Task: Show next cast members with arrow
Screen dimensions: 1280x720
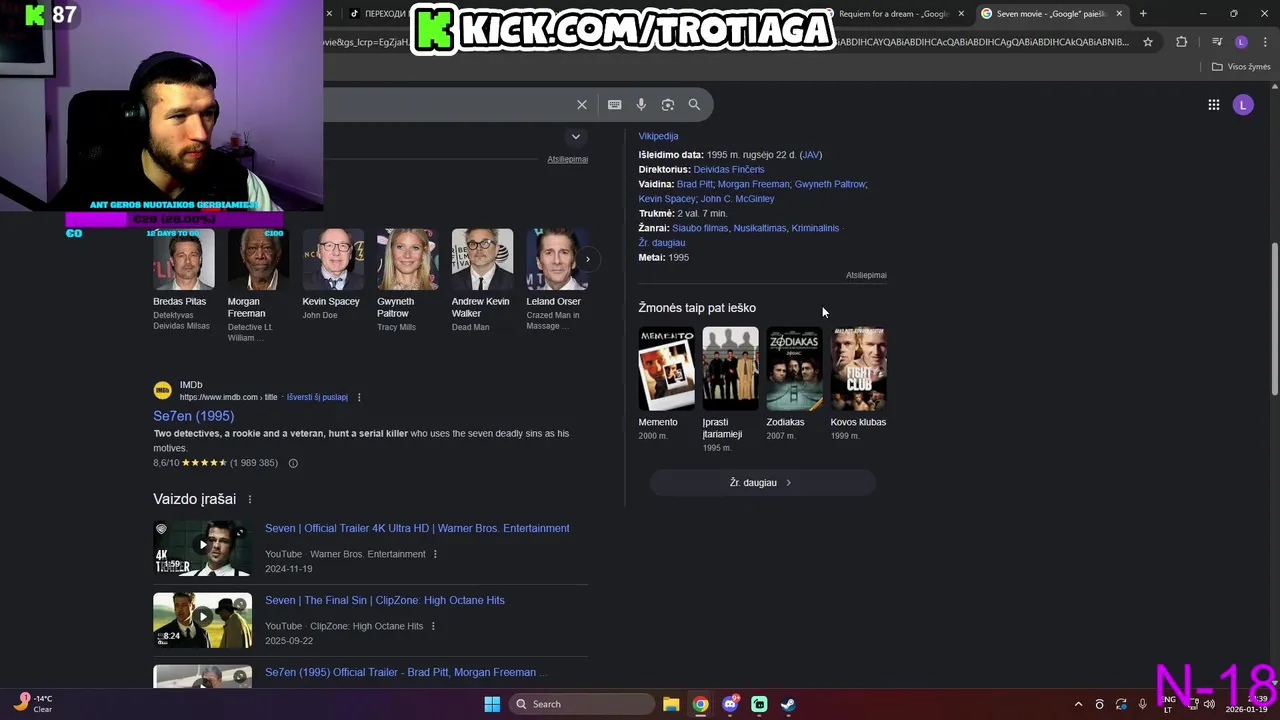Action: click(588, 259)
